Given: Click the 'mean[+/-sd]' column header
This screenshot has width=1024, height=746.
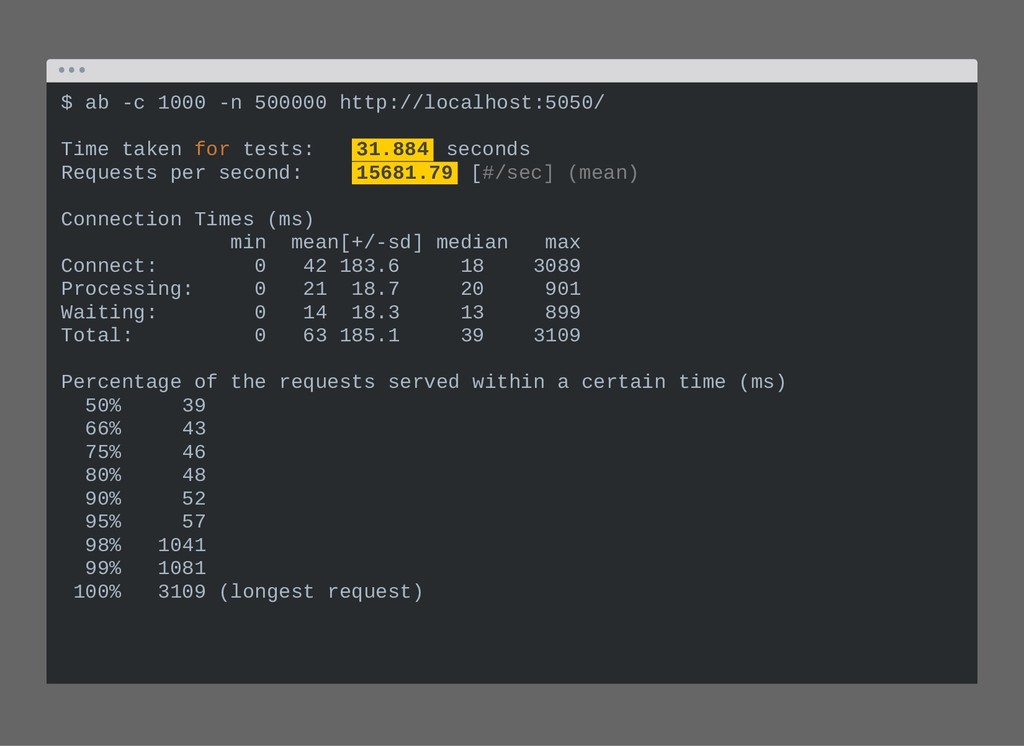Looking at the screenshot, I should pyautogui.click(x=357, y=242).
